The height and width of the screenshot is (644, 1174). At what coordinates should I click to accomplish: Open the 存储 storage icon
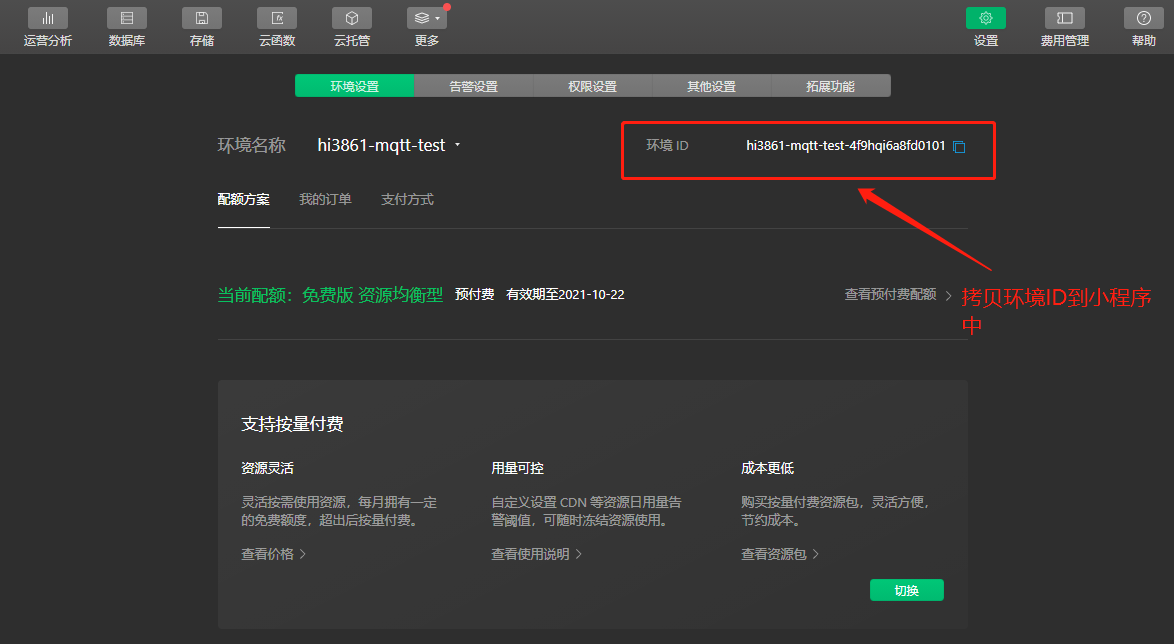(201, 18)
